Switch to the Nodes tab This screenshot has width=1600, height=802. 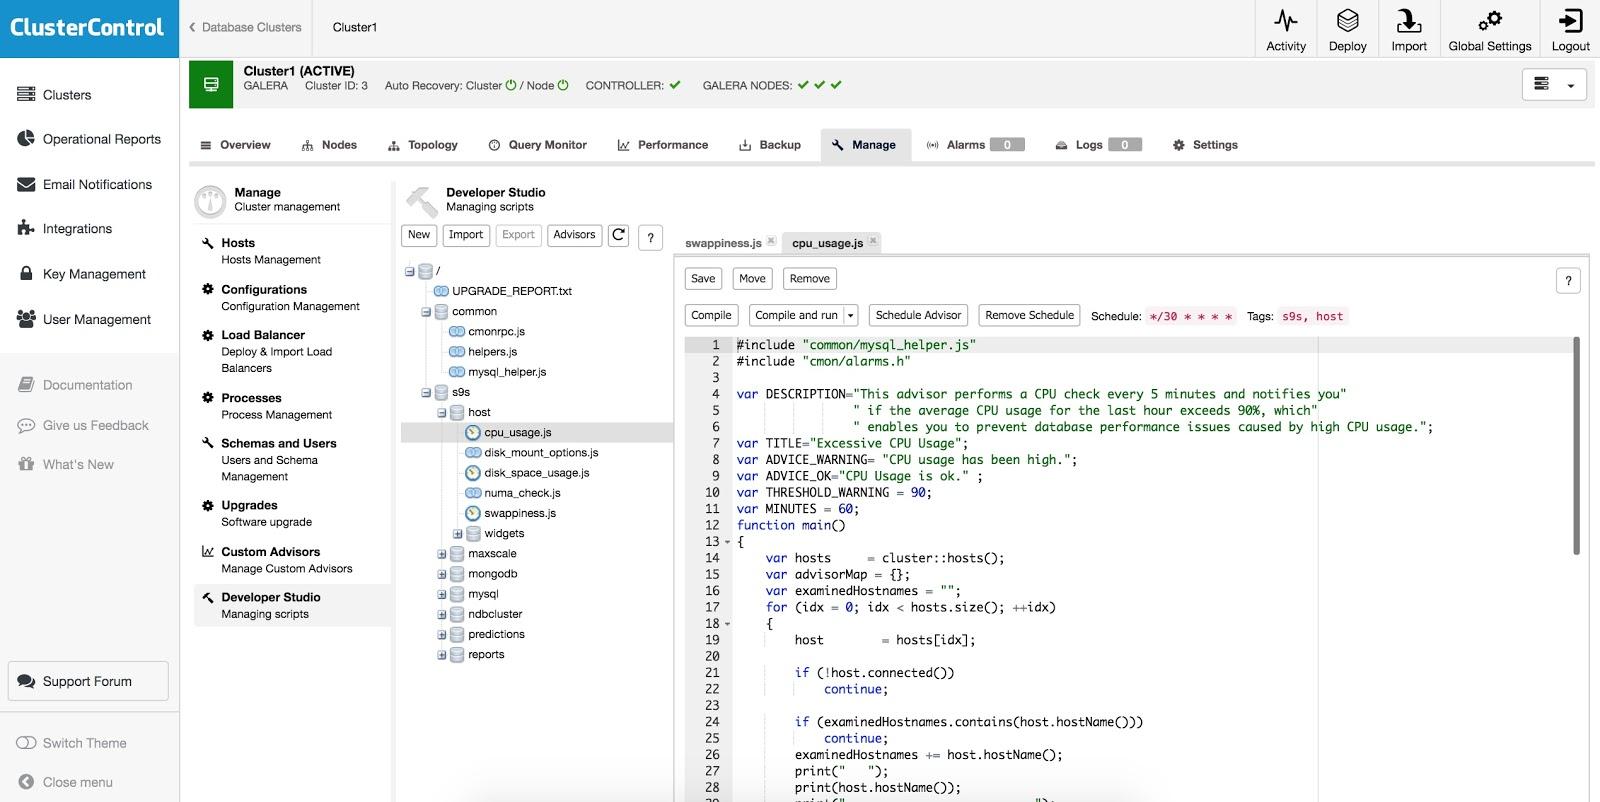click(x=330, y=145)
